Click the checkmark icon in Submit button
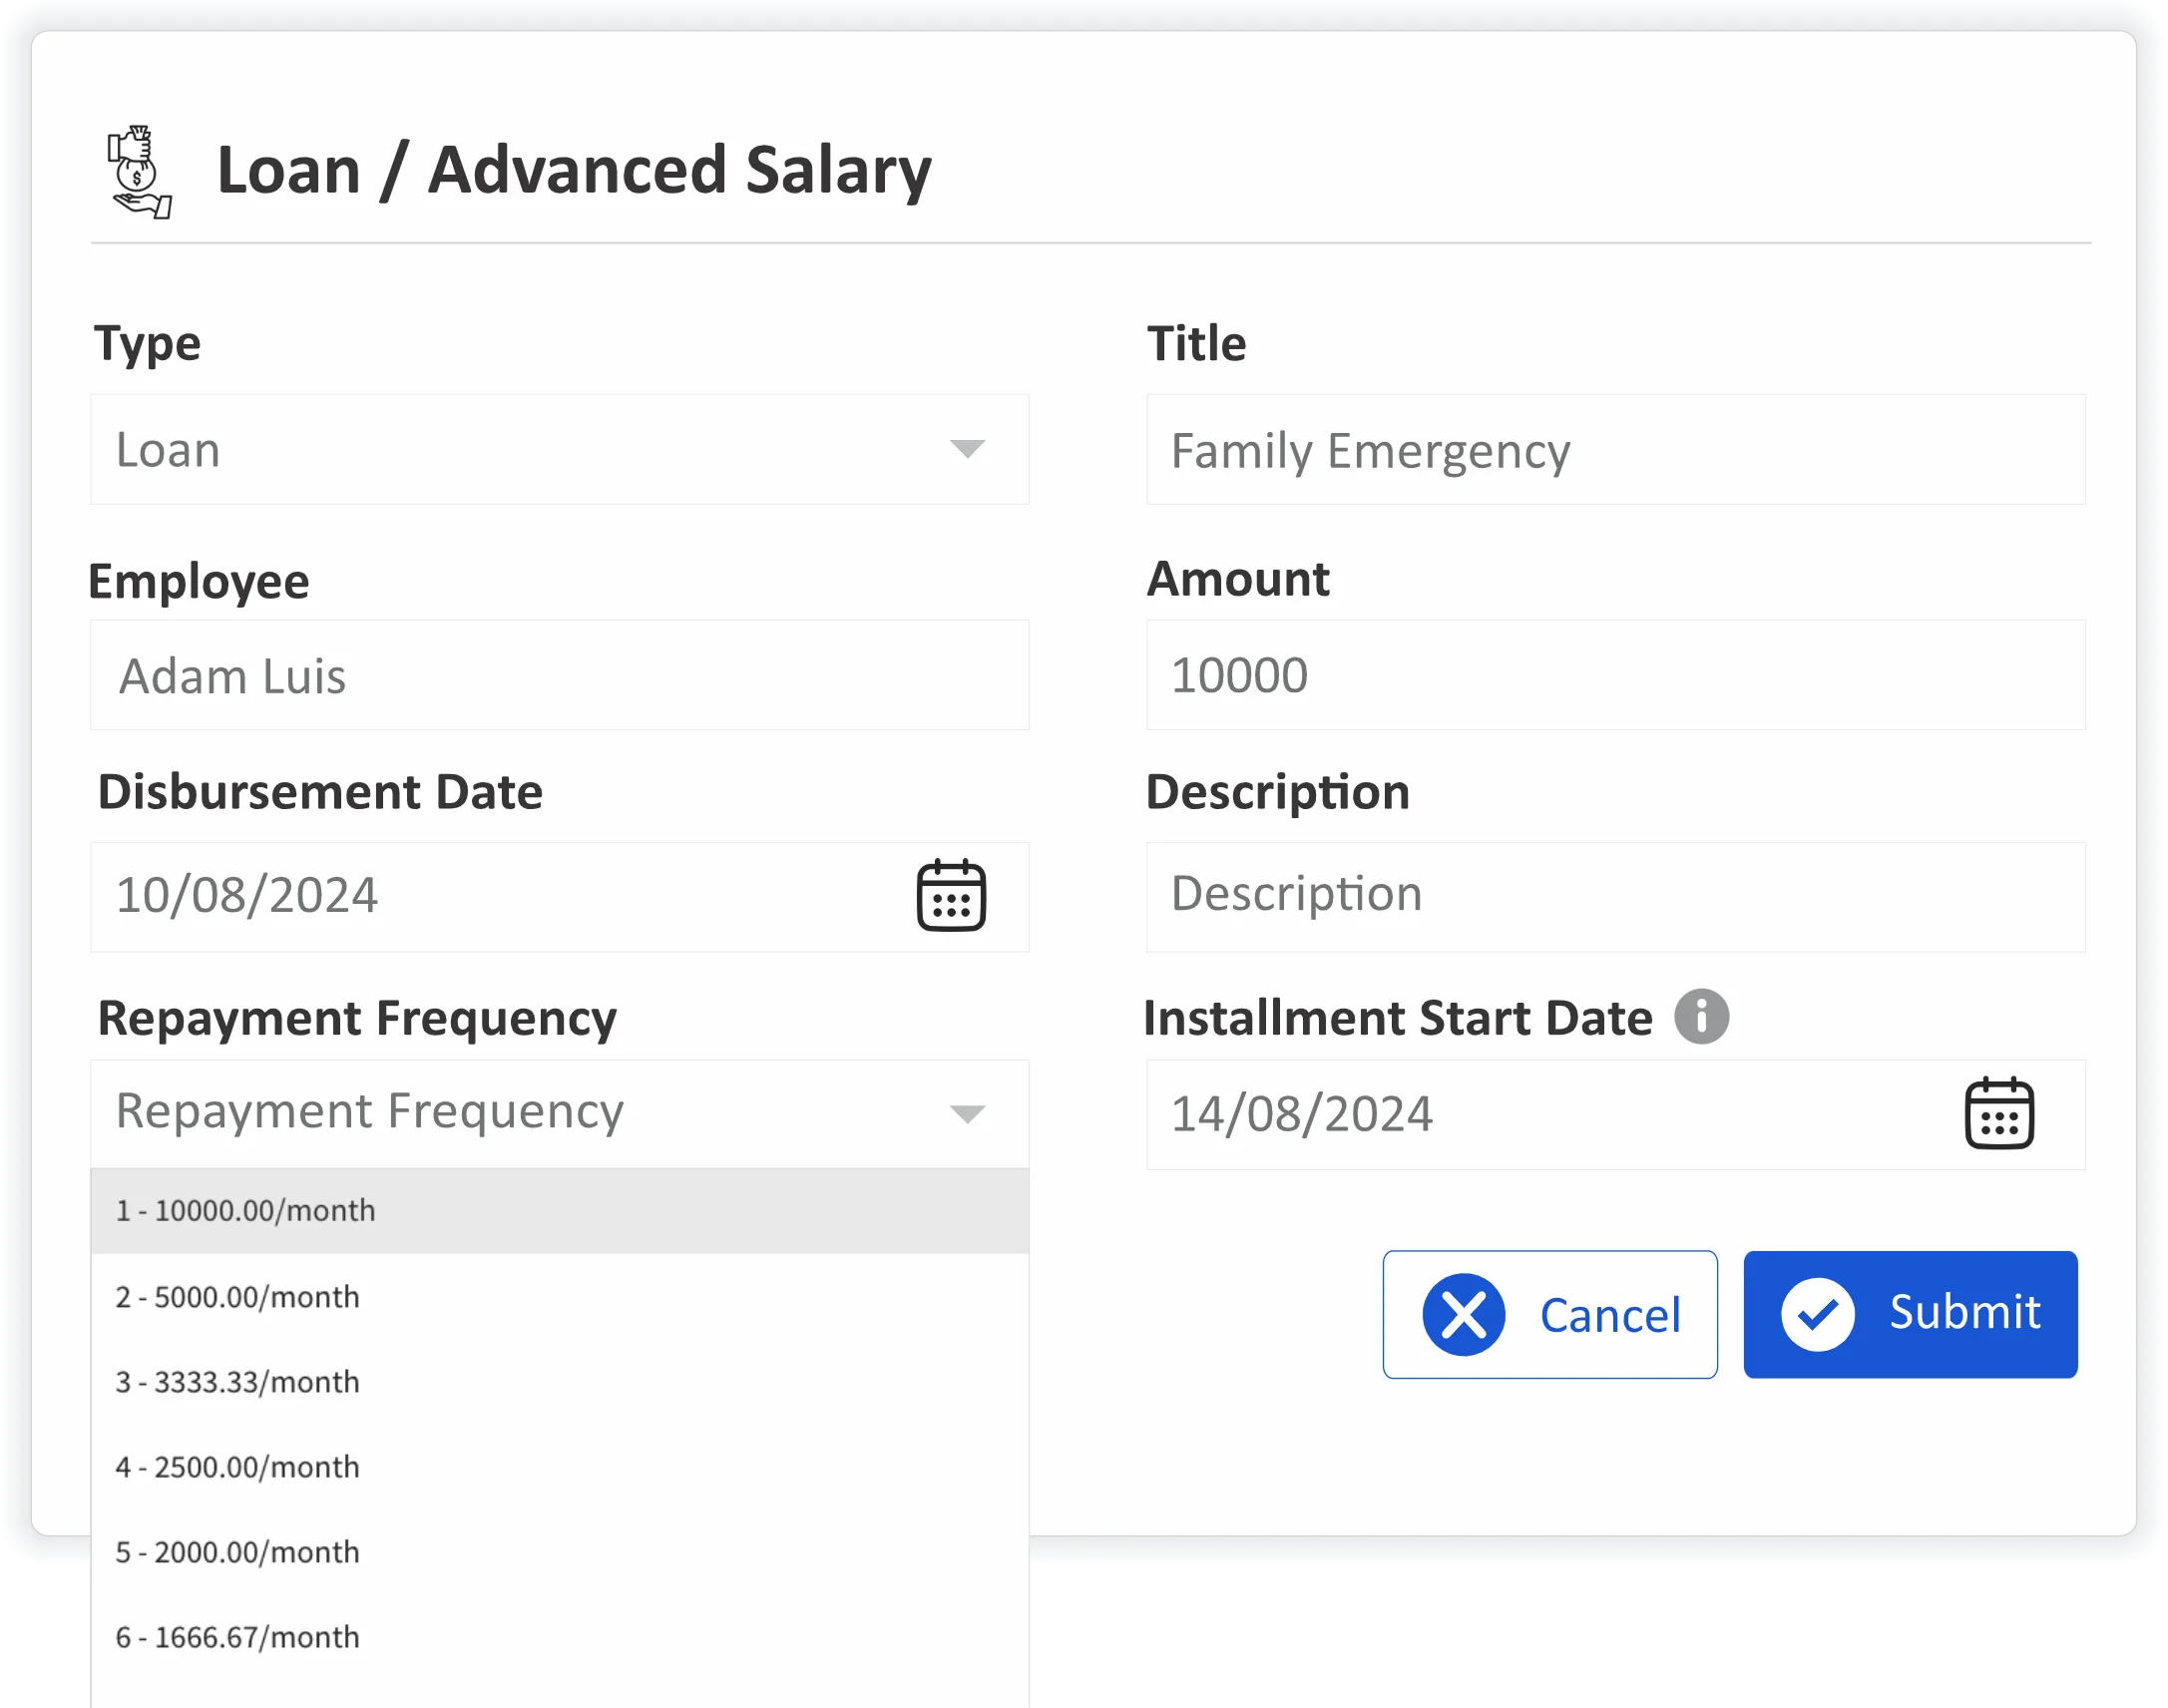Image resolution: width=2168 pixels, height=1708 pixels. pos(1816,1314)
